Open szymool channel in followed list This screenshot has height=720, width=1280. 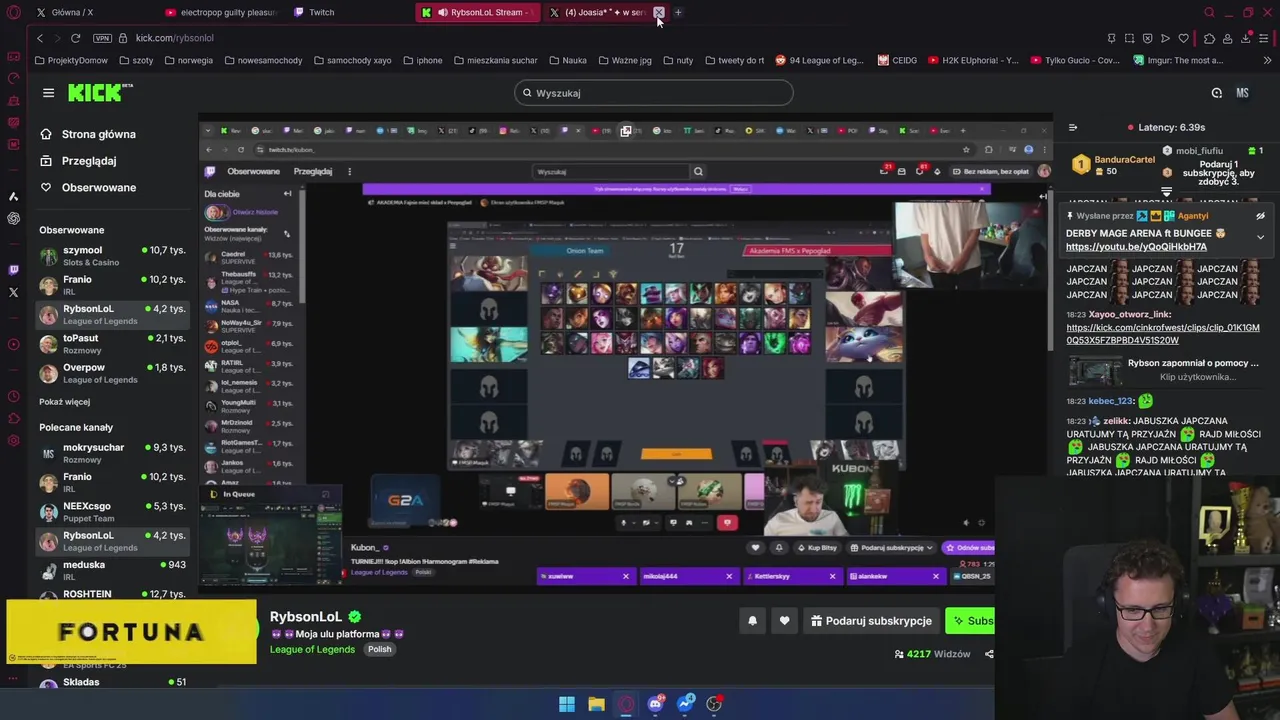coord(113,256)
